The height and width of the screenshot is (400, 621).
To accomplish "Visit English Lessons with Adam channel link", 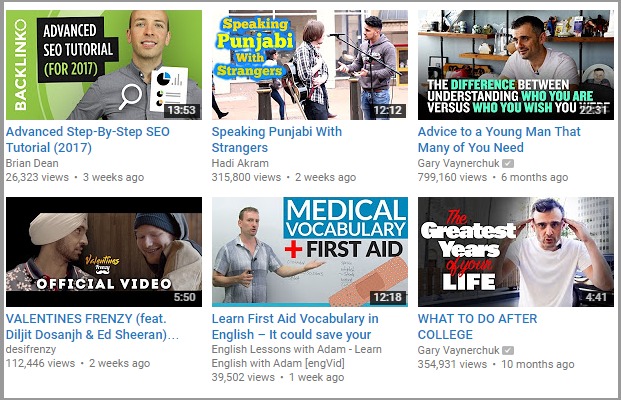I will [x=297, y=356].
